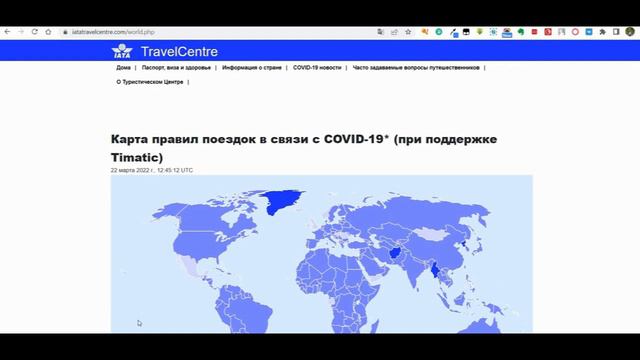The width and height of the screenshot is (640, 360).
Task: Open the puzzle-piece Extensions menu
Action: [602, 32]
